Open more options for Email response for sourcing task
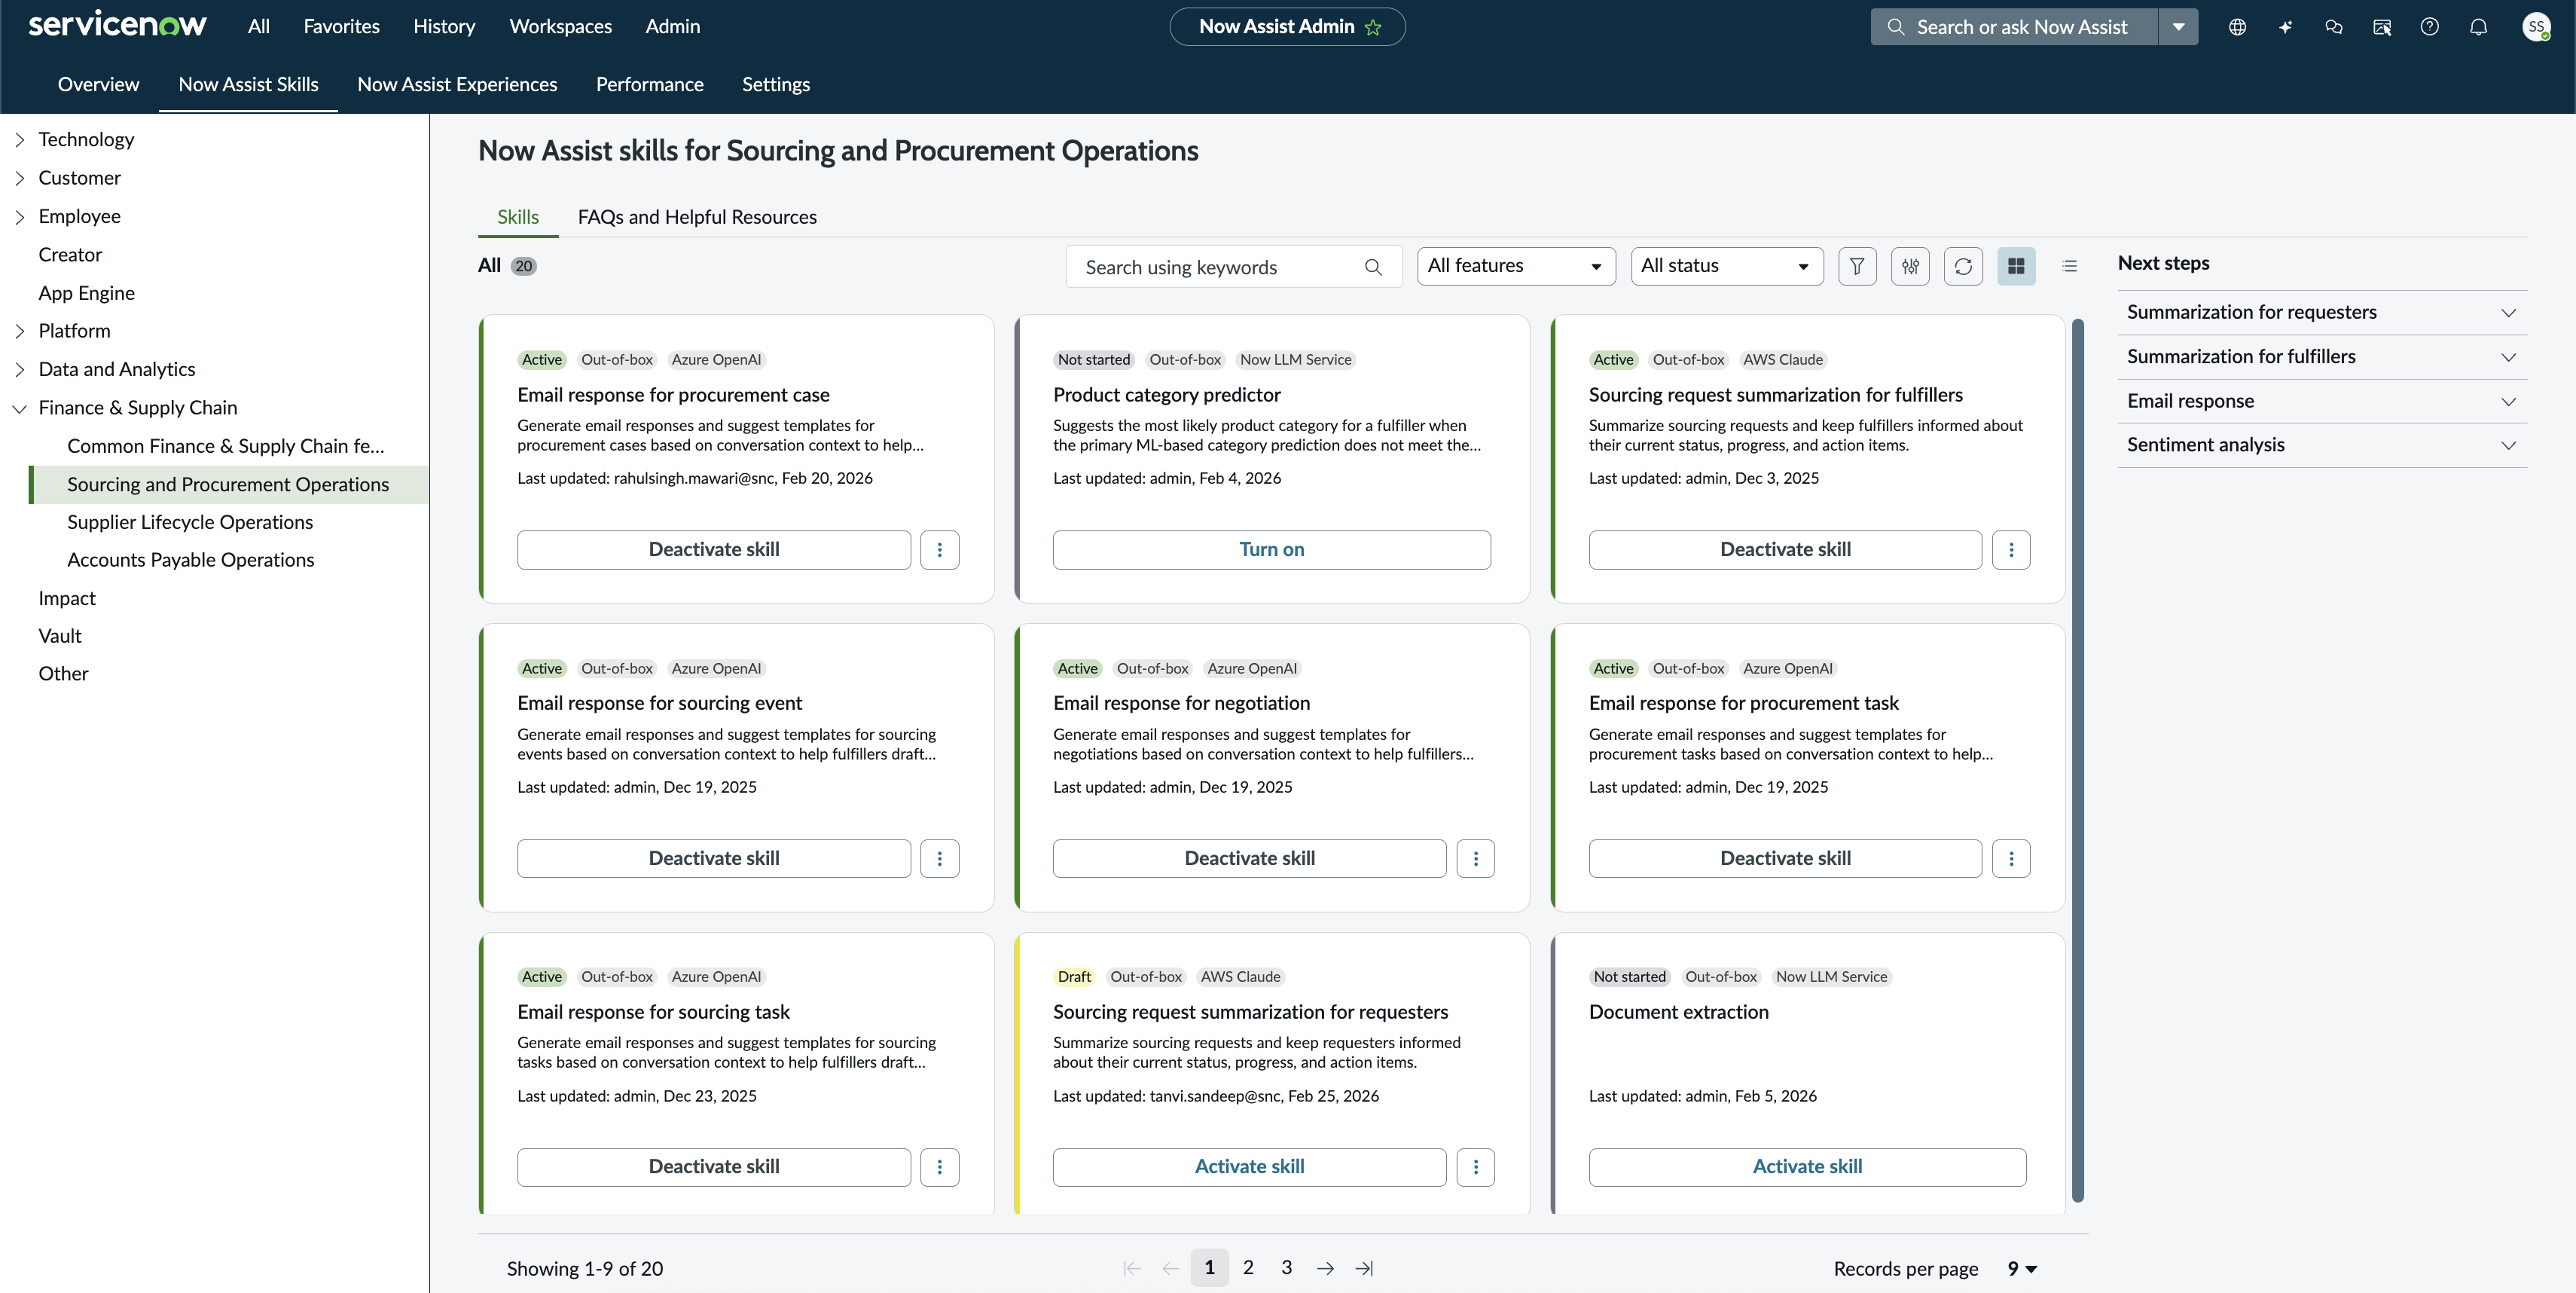 click(x=939, y=1167)
